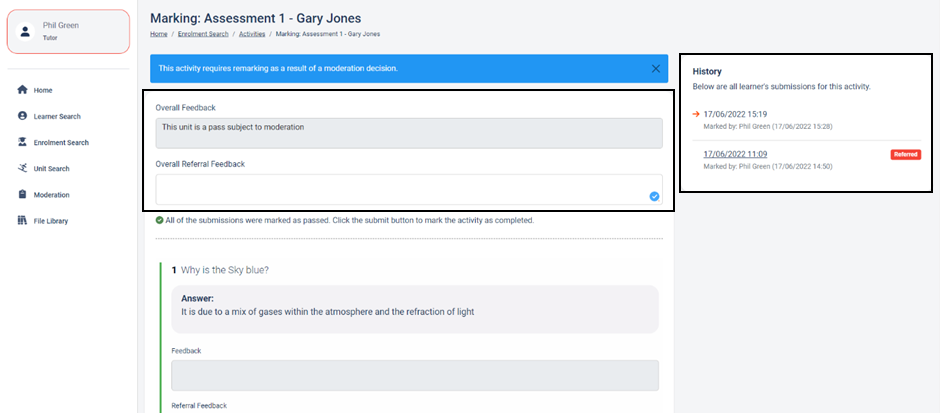Click the blue checkmark in Overall Referral Feedback

click(x=654, y=196)
